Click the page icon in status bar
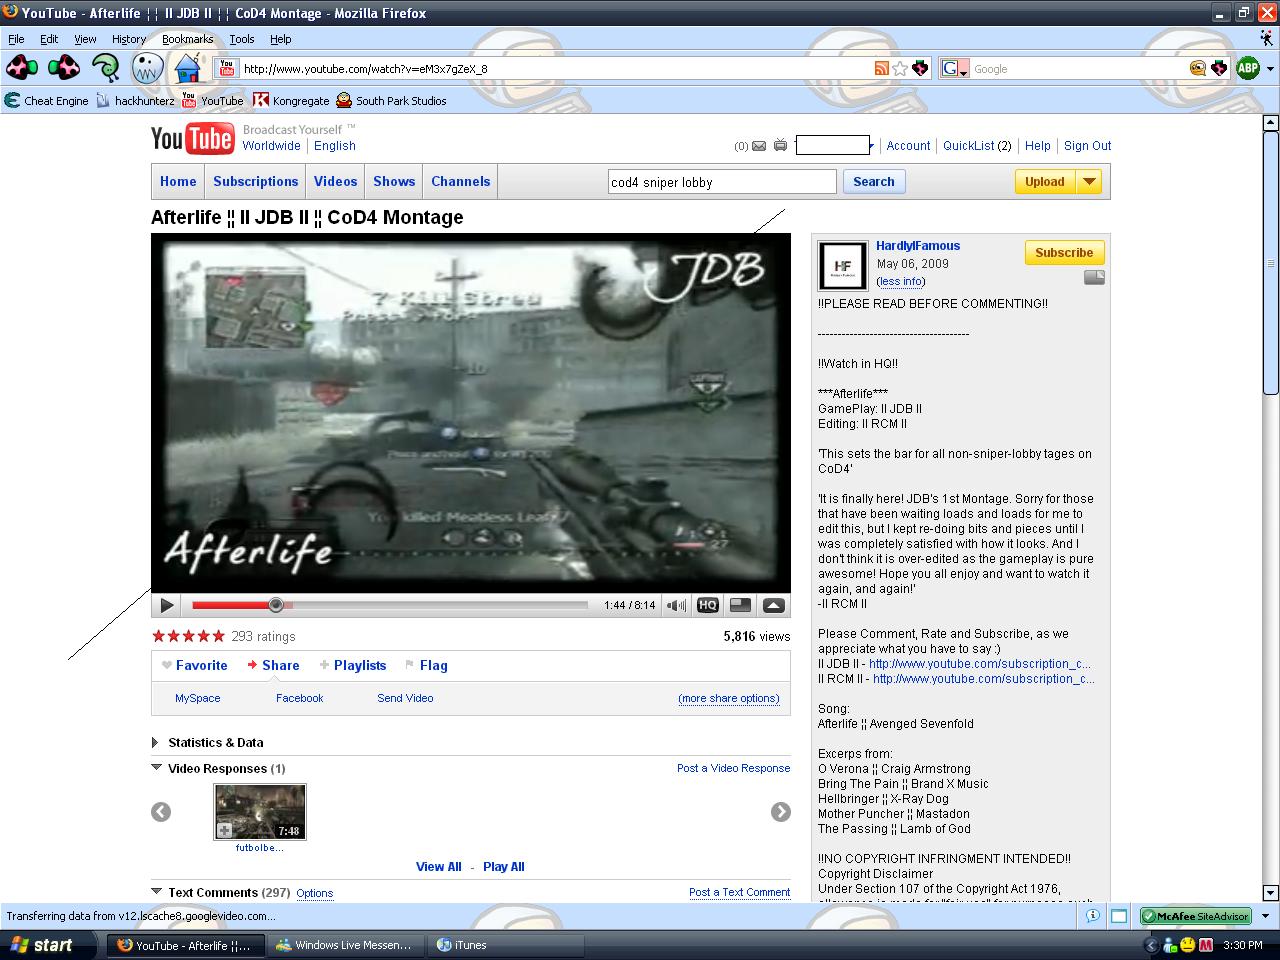The image size is (1280, 960). 1119,916
